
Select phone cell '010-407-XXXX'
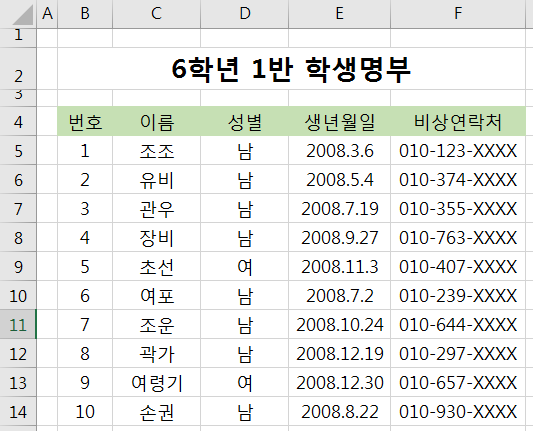coord(458,266)
